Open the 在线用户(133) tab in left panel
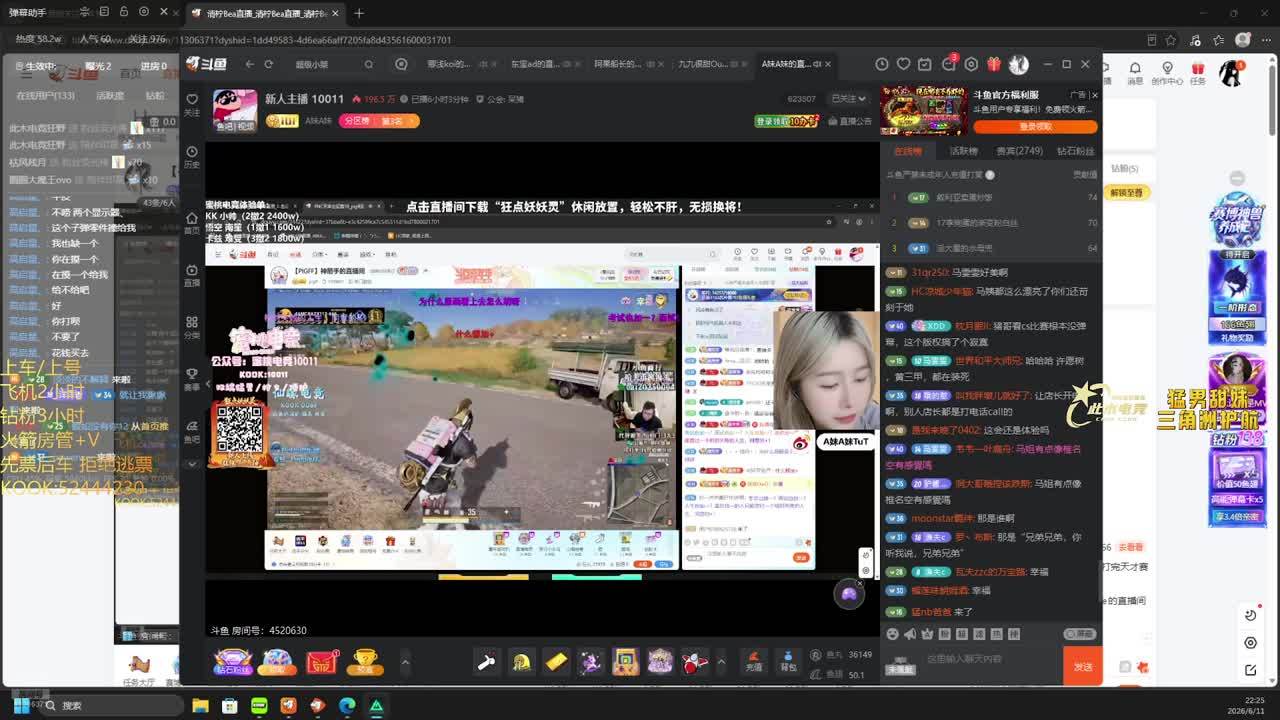 click(x=45, y=96)
